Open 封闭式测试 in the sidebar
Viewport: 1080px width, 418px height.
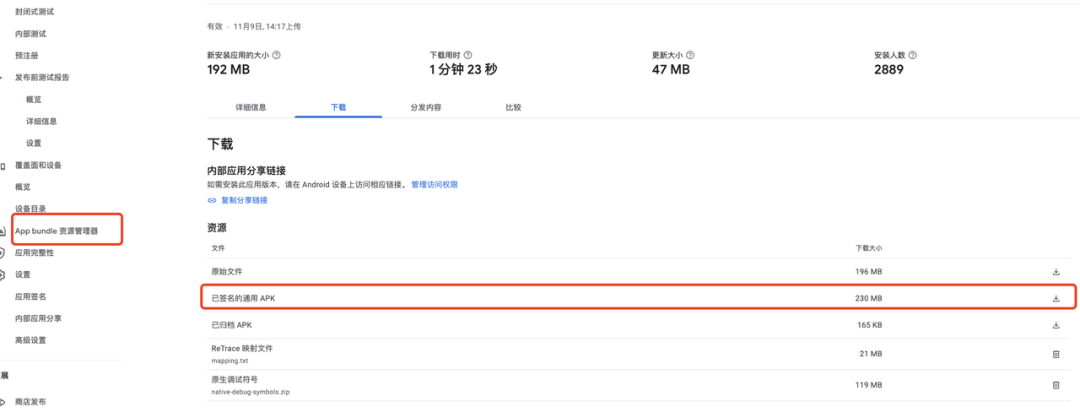[34, 12]
